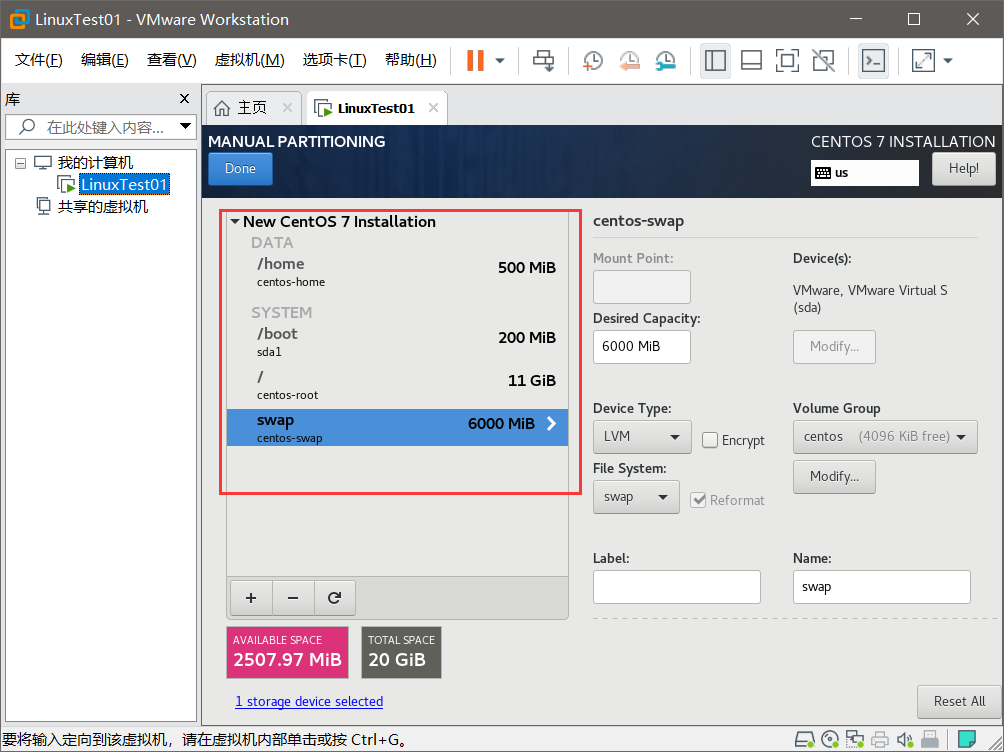This screenshot has height=752, width=1004.
Task: Click the Volume Group Modify... button
Action: (834, 477)
